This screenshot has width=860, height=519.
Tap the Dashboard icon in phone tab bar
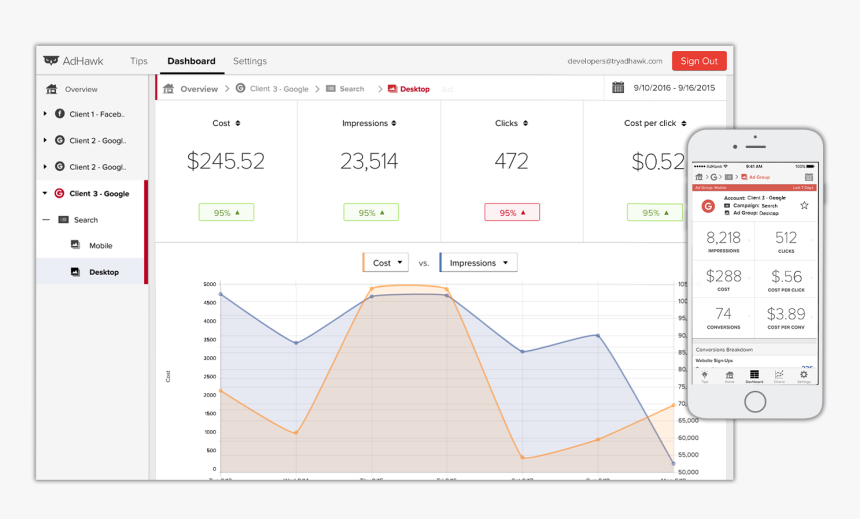[755, 375]
